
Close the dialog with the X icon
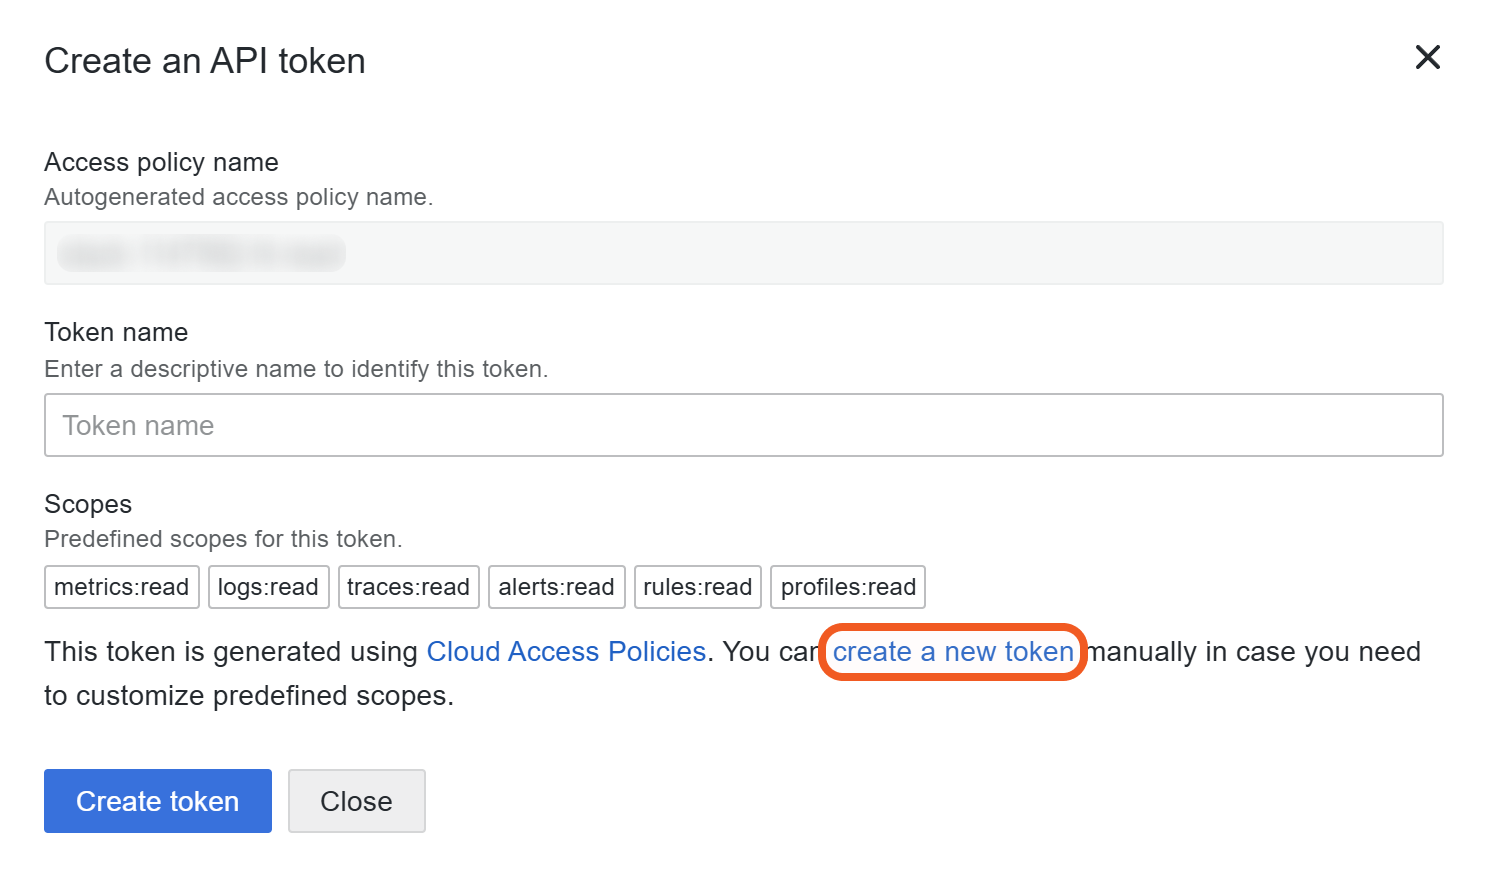pos(1427,57)
